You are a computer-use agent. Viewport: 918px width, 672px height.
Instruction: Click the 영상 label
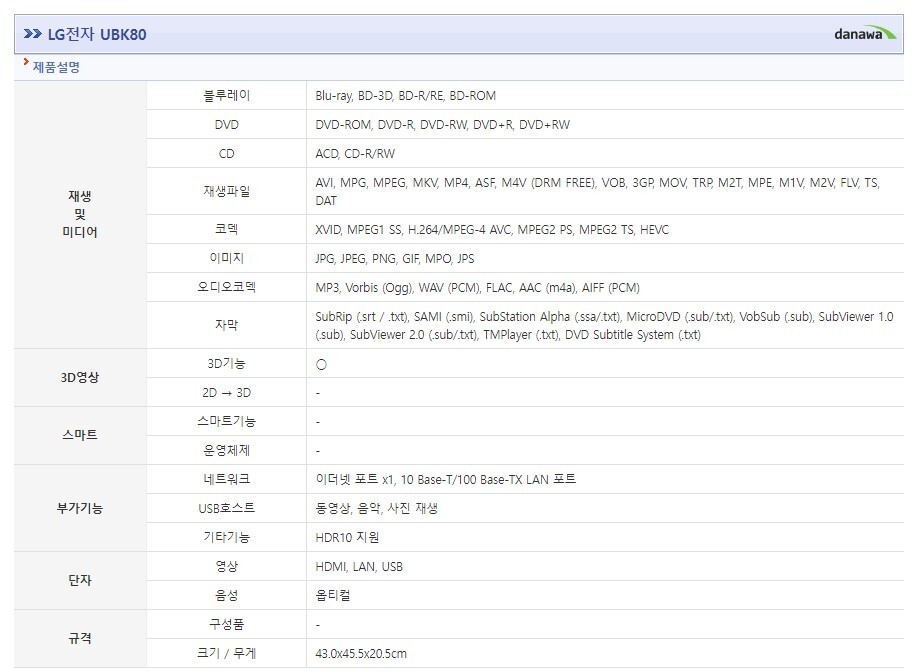[x=227, y=566]
